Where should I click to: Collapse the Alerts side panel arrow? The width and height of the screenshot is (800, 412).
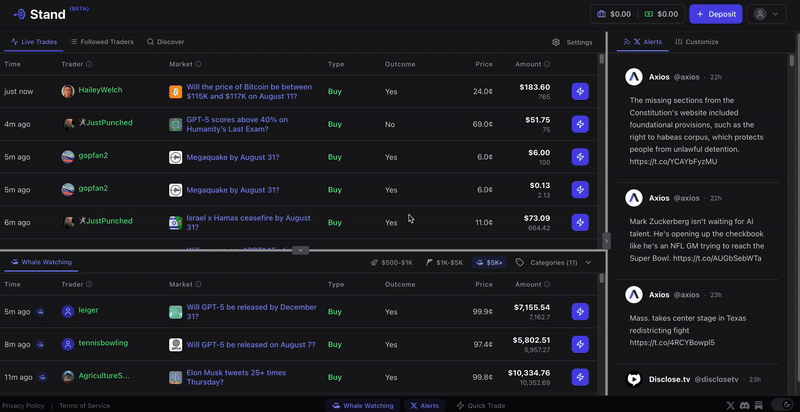pos(606,240)
